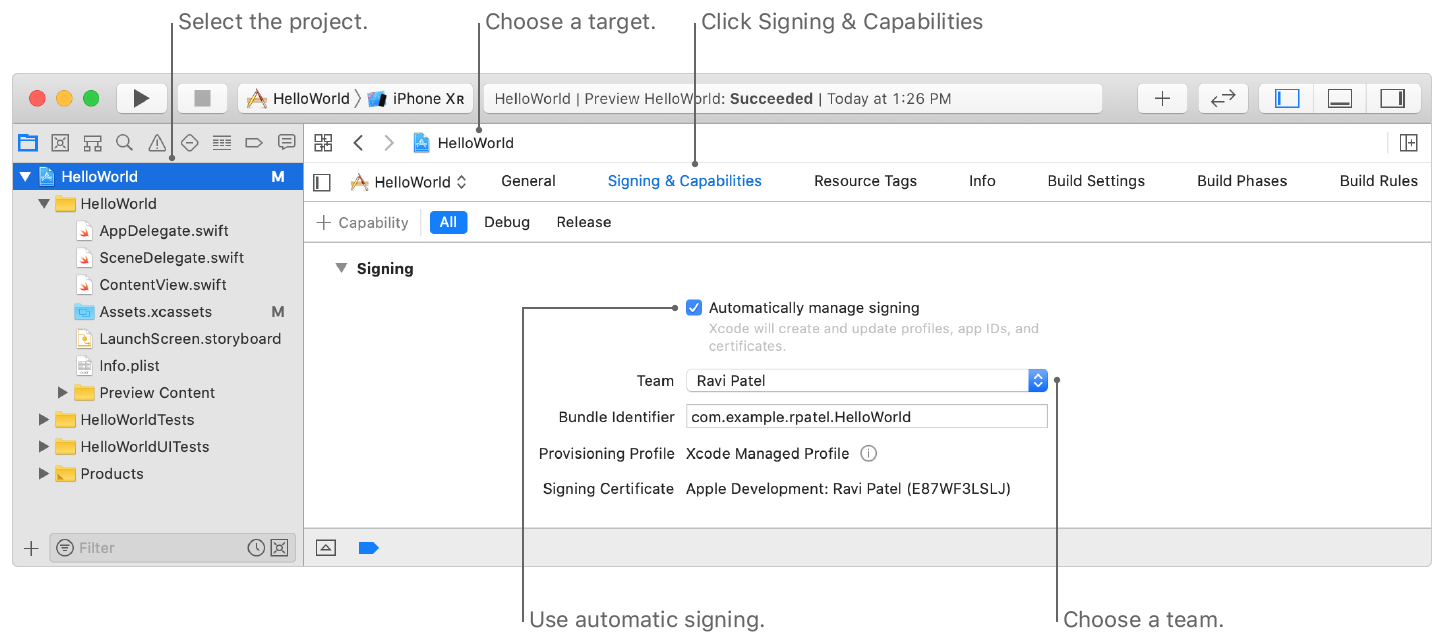Toggle the blue breakpoints activation icon
Viewport: 1444px width, 644px height.
pos(368,548)
